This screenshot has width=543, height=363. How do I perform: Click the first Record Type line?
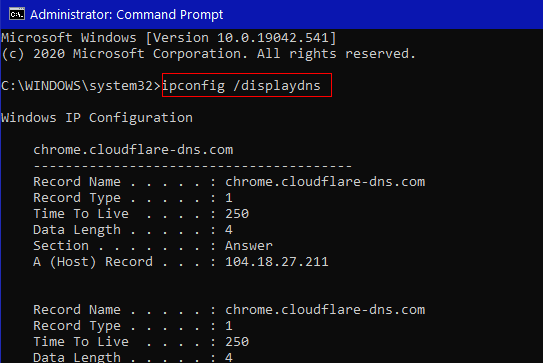coord(133,198)
